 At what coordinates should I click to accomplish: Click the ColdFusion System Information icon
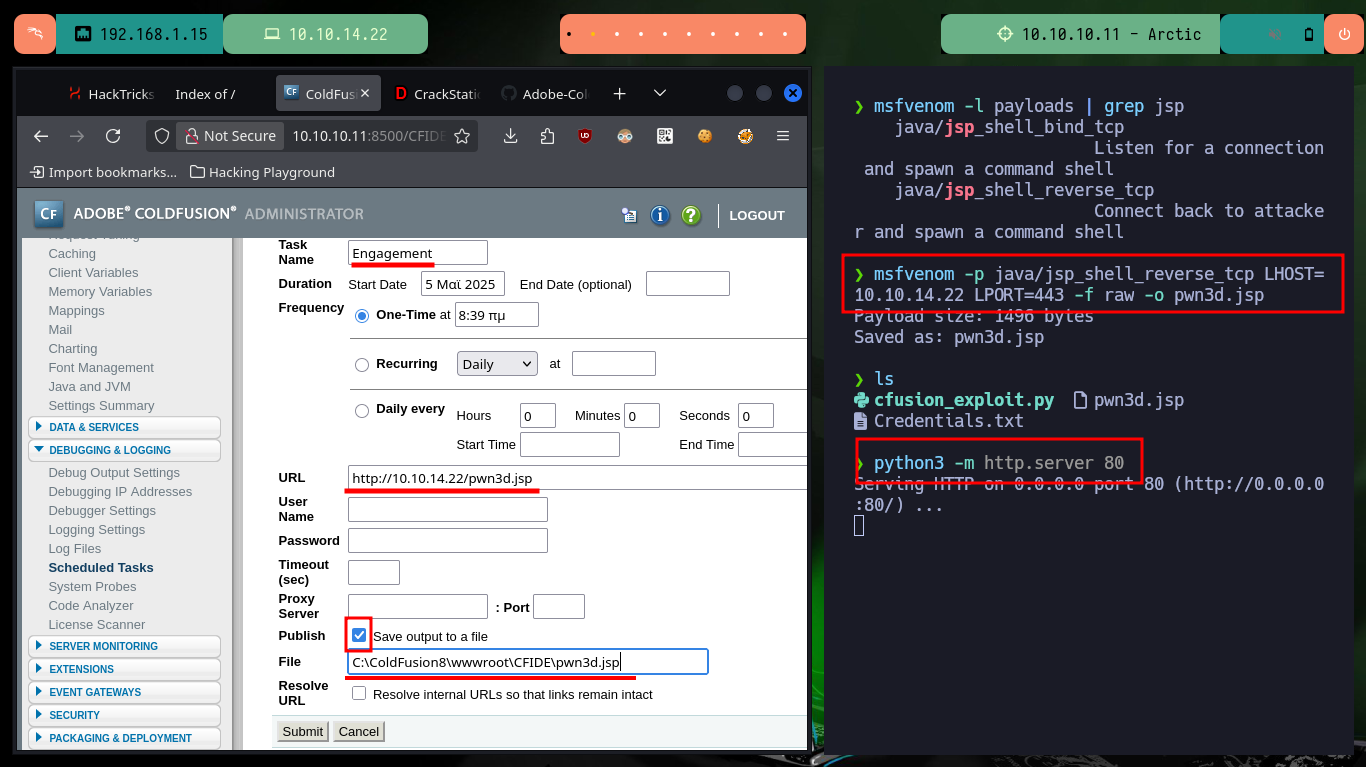pos(660,215)
